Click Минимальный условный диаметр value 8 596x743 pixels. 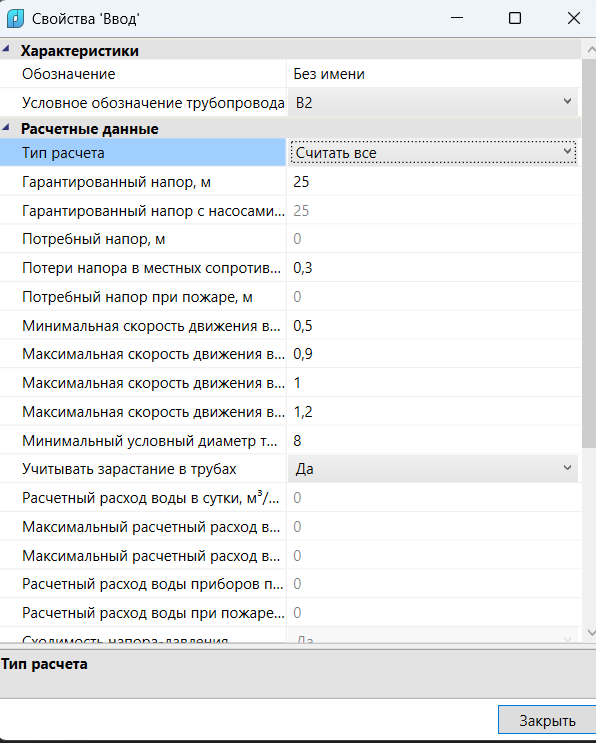[x=433, y=441]
